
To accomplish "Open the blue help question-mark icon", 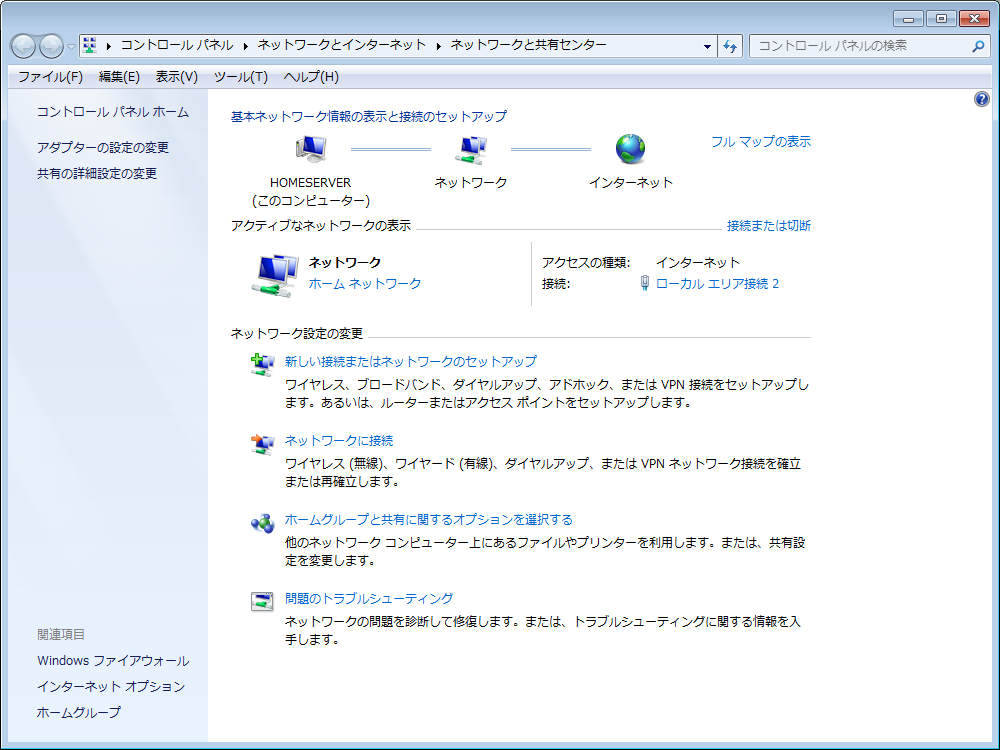I will coord(982,99).
